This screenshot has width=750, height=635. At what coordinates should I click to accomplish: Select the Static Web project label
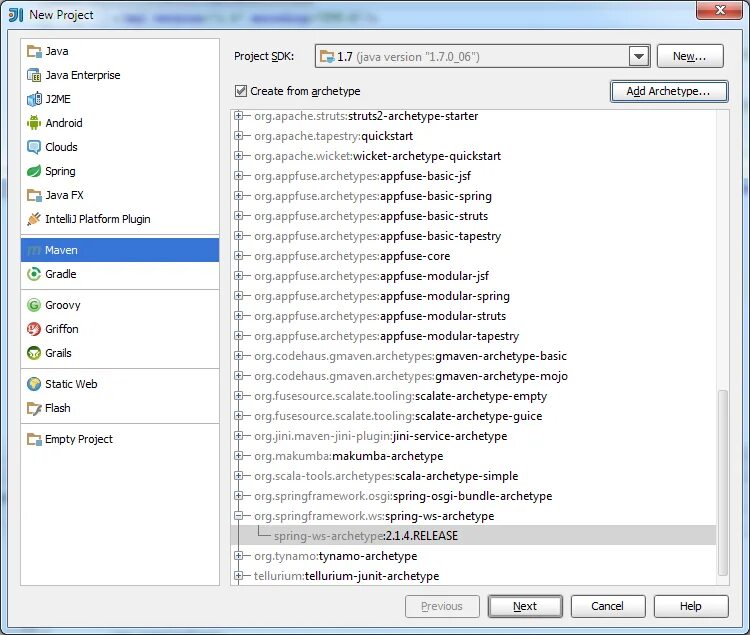[x=71, y=384]
